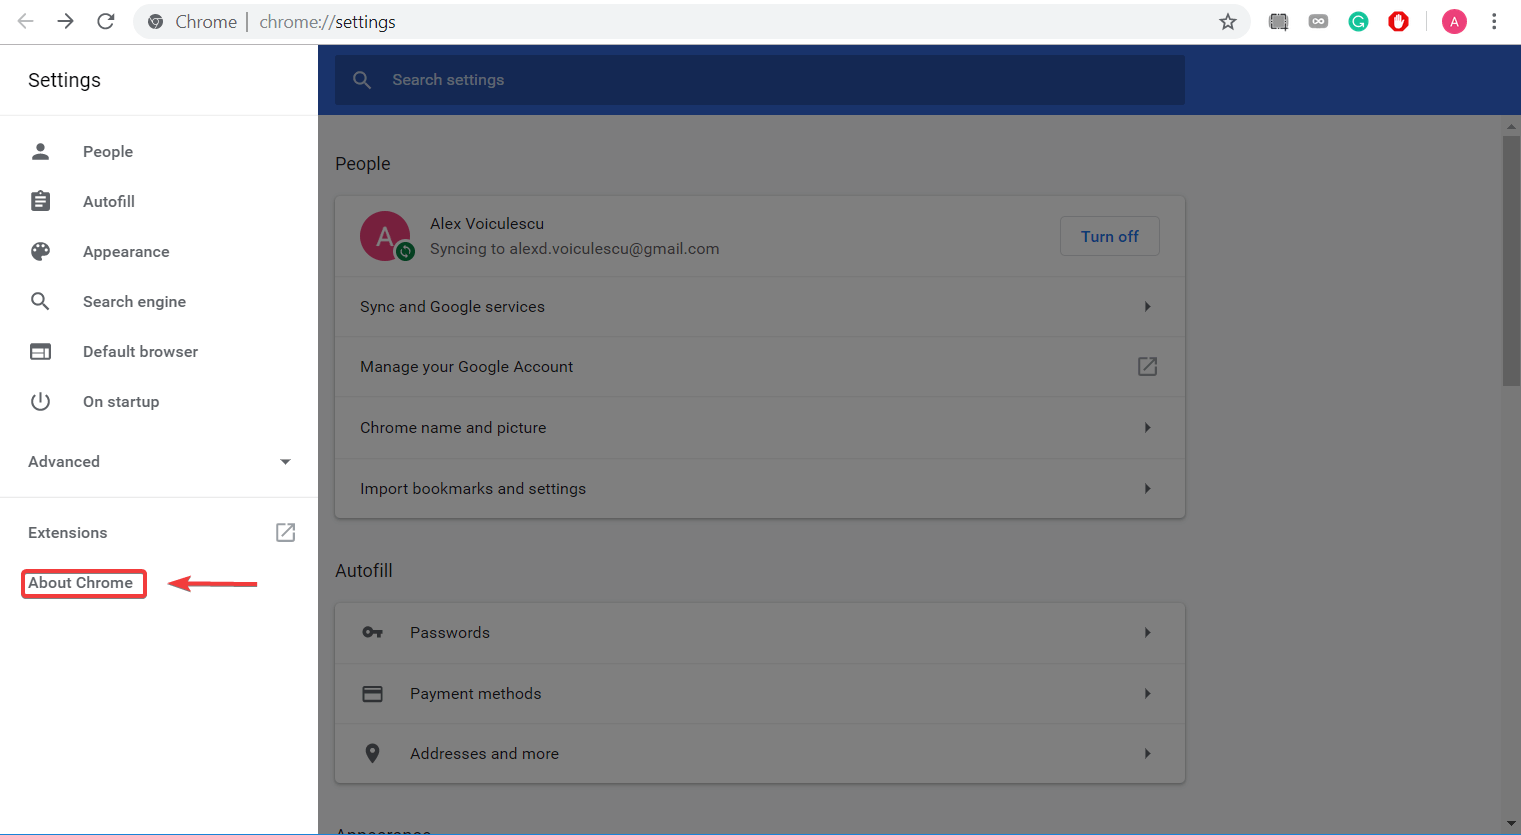Click the Syncing to email address text

574,248
